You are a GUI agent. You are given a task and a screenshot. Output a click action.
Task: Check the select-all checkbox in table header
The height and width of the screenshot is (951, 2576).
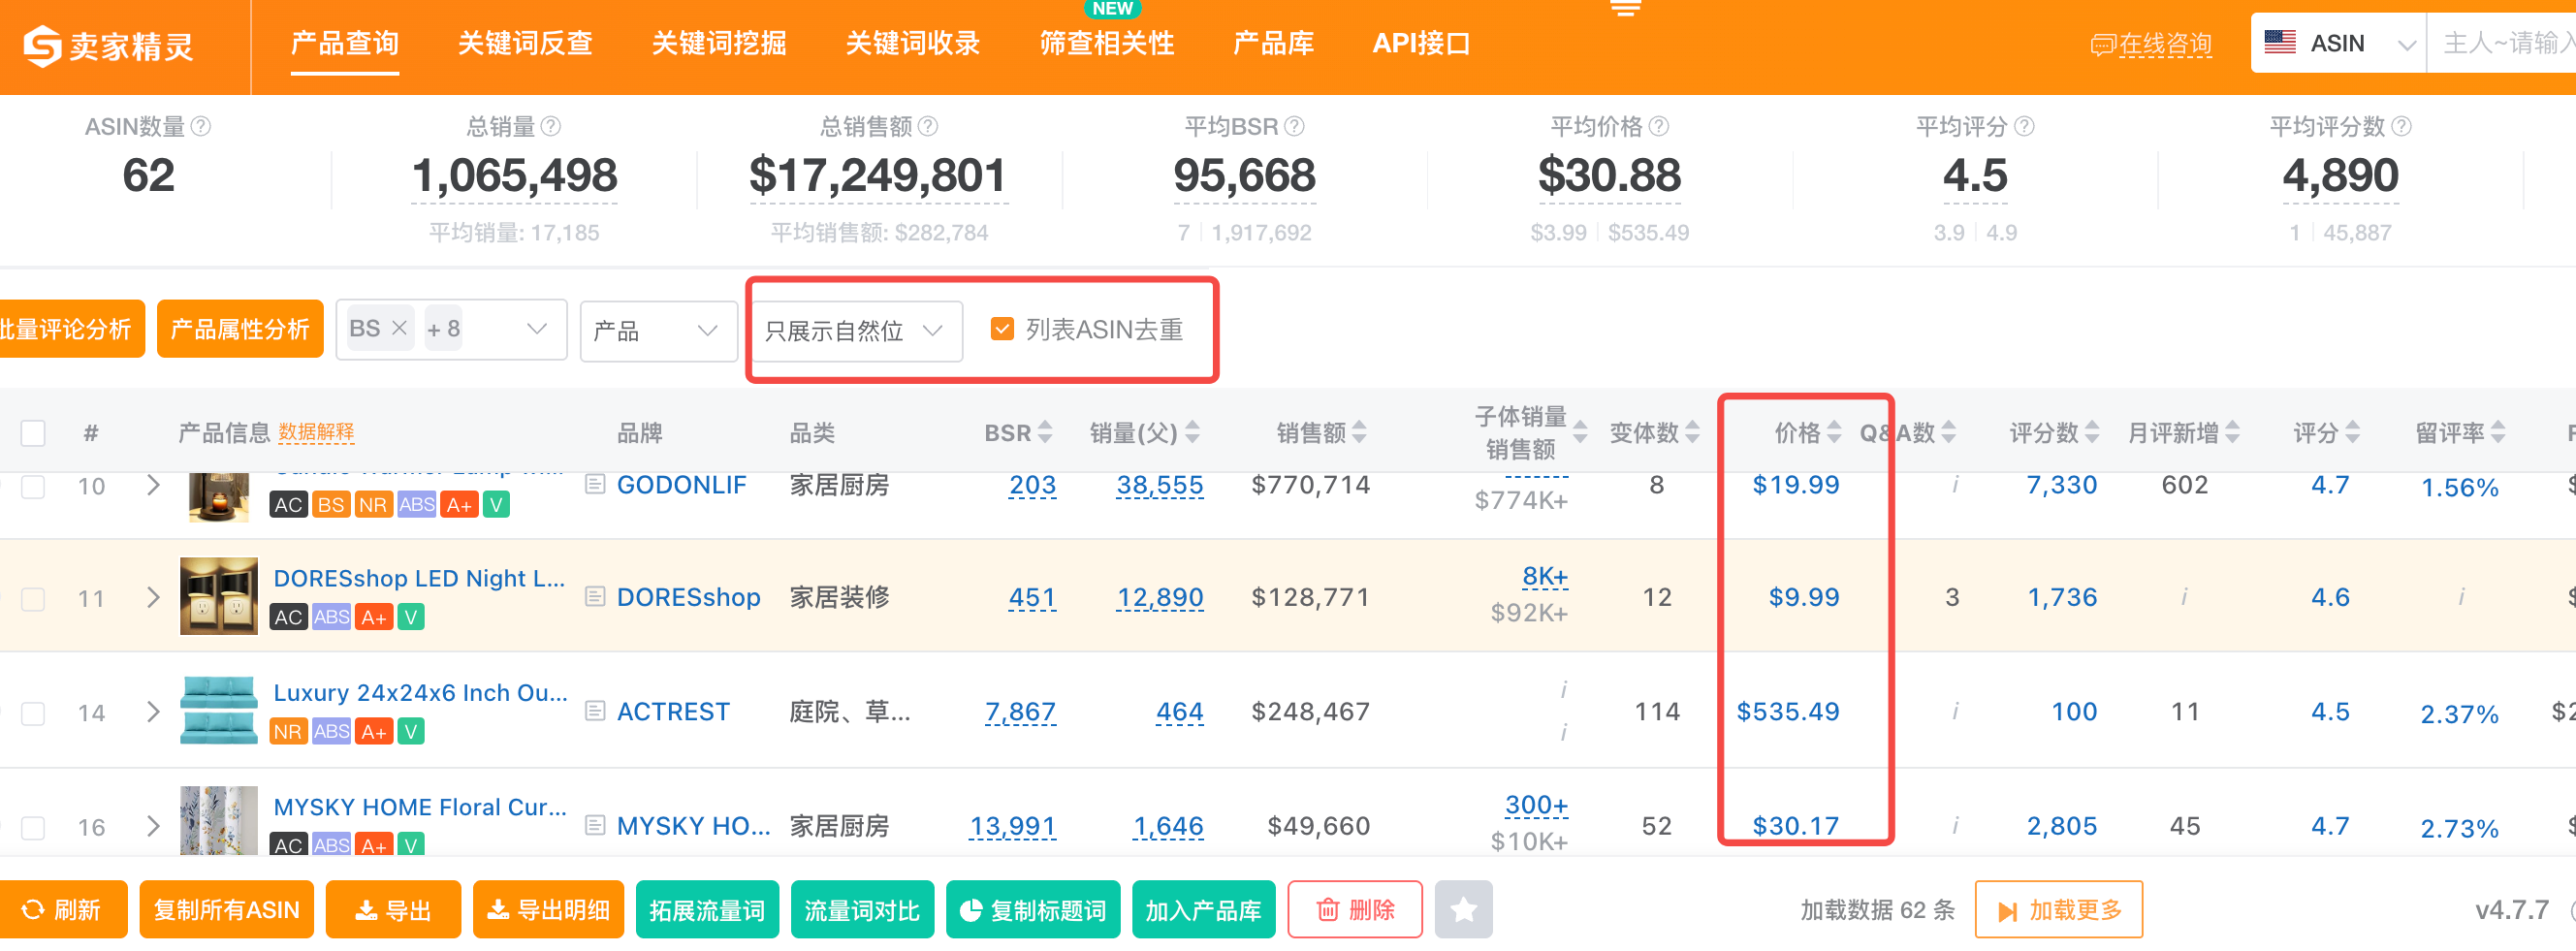[x=33, y=433]
